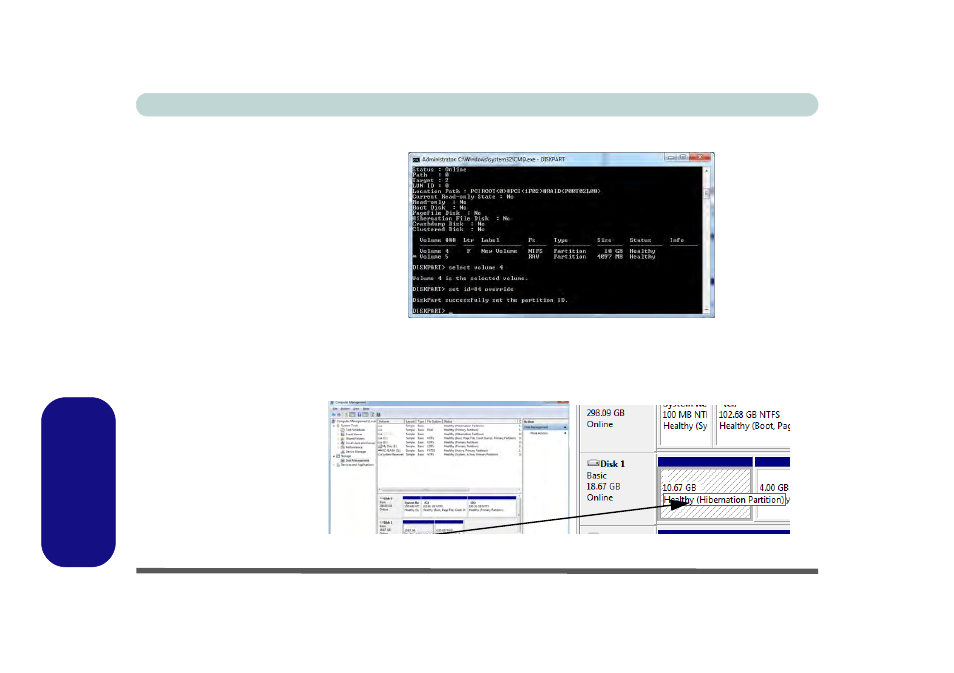Close the DISKPART command window
Screen dimensions: 954x673
click(x=701, y=157)
